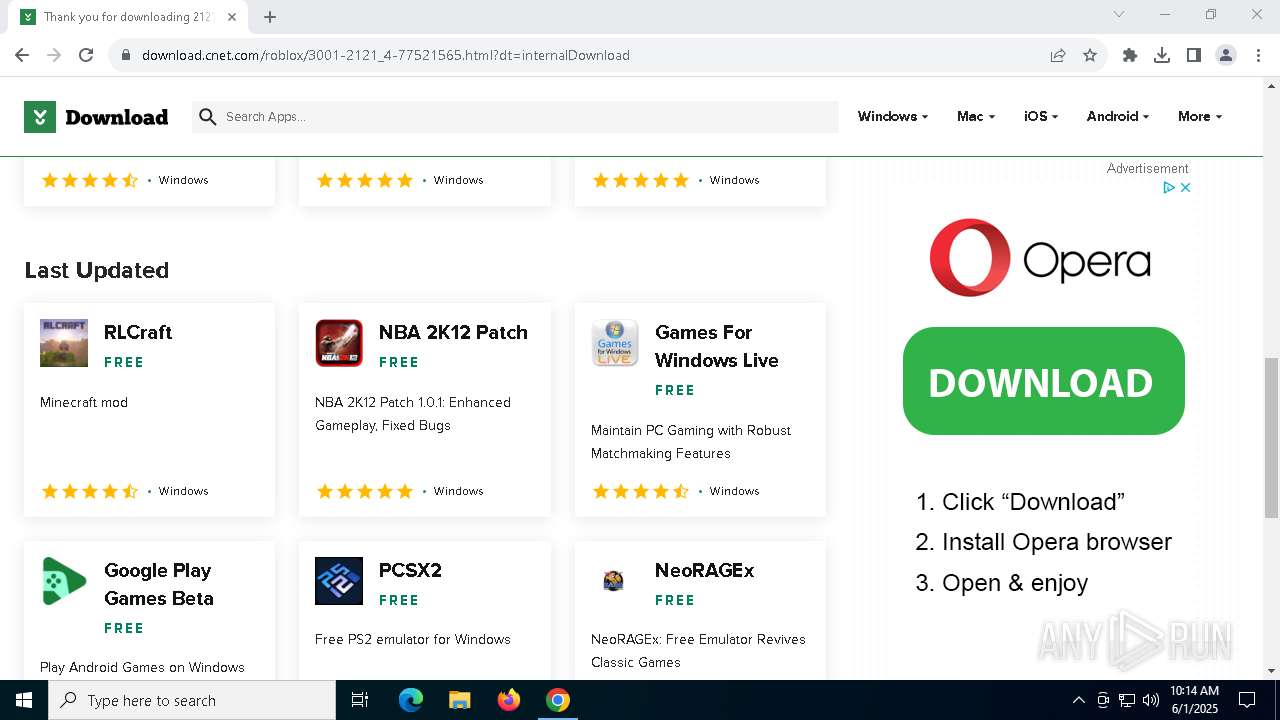Close the advertisement with X icon
The height and width of the screenshot is (720, 1280).
(x=1185, y=187)
